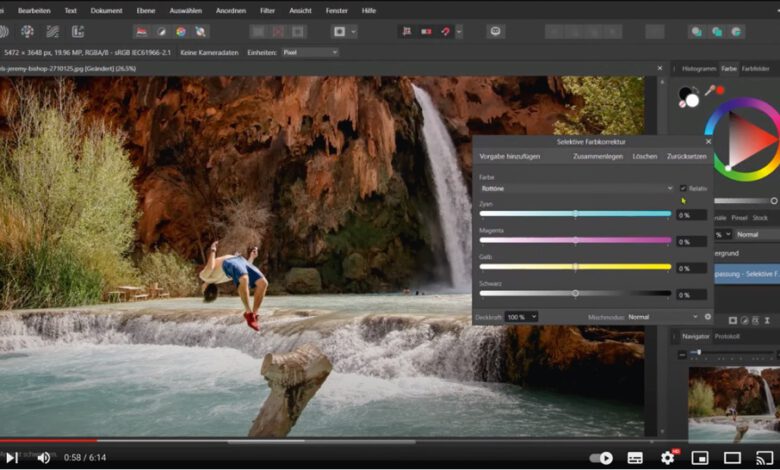Open the Filter menu
Viewport: 780px width, 470px height.
point(267,10)
